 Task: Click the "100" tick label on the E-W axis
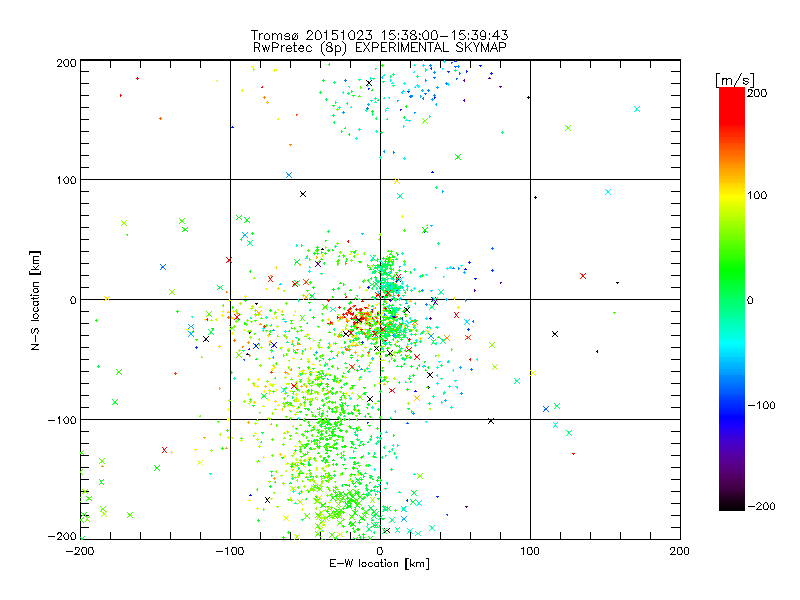point(530,552)
